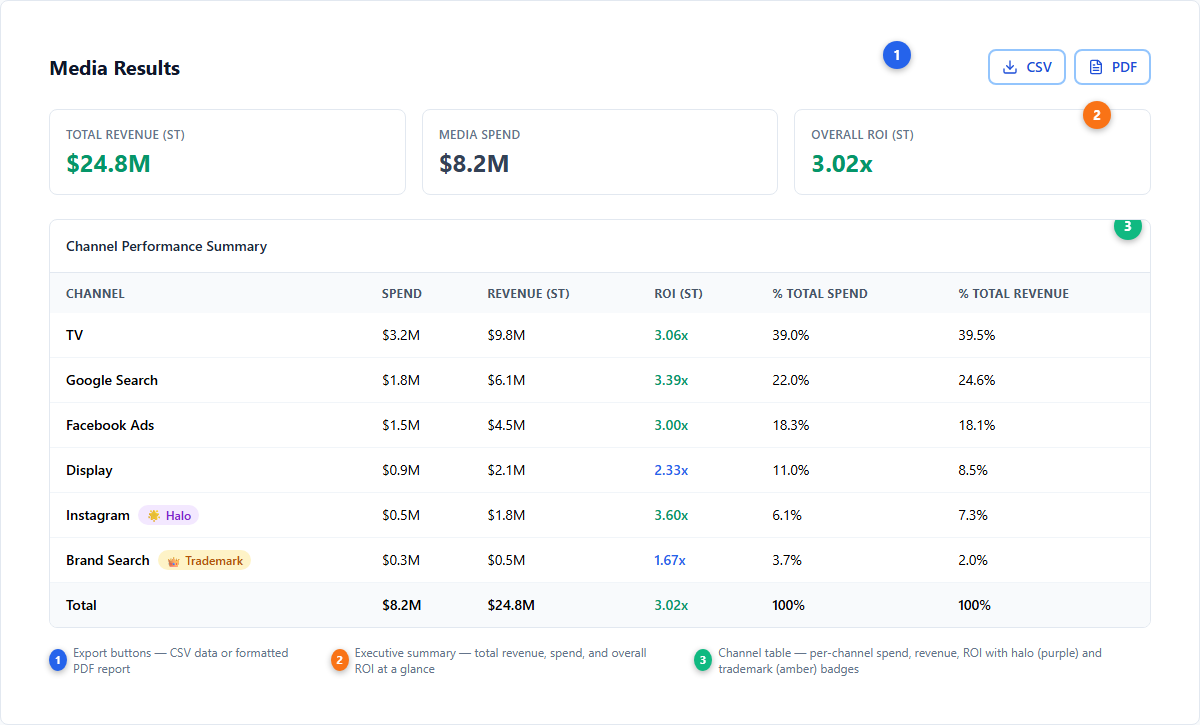Select the 3.02x overall ROI card value
1200x725 pixels.
[x=841, y=163]
